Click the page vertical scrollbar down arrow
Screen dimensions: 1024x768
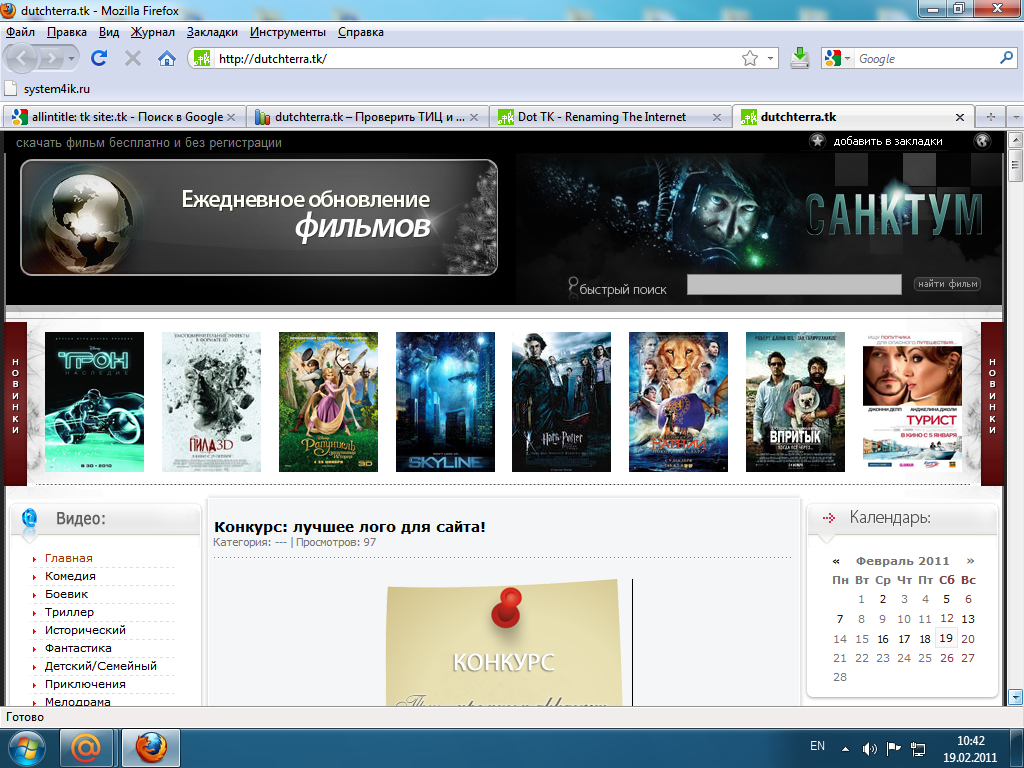1015,696
